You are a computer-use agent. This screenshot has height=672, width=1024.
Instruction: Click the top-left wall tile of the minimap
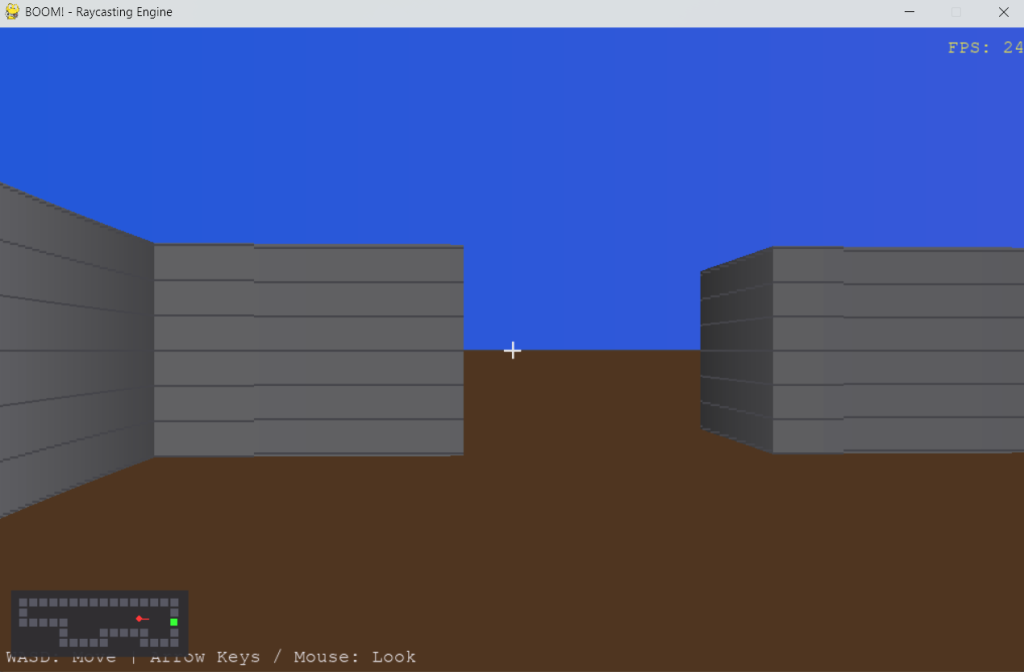(23, 603)
